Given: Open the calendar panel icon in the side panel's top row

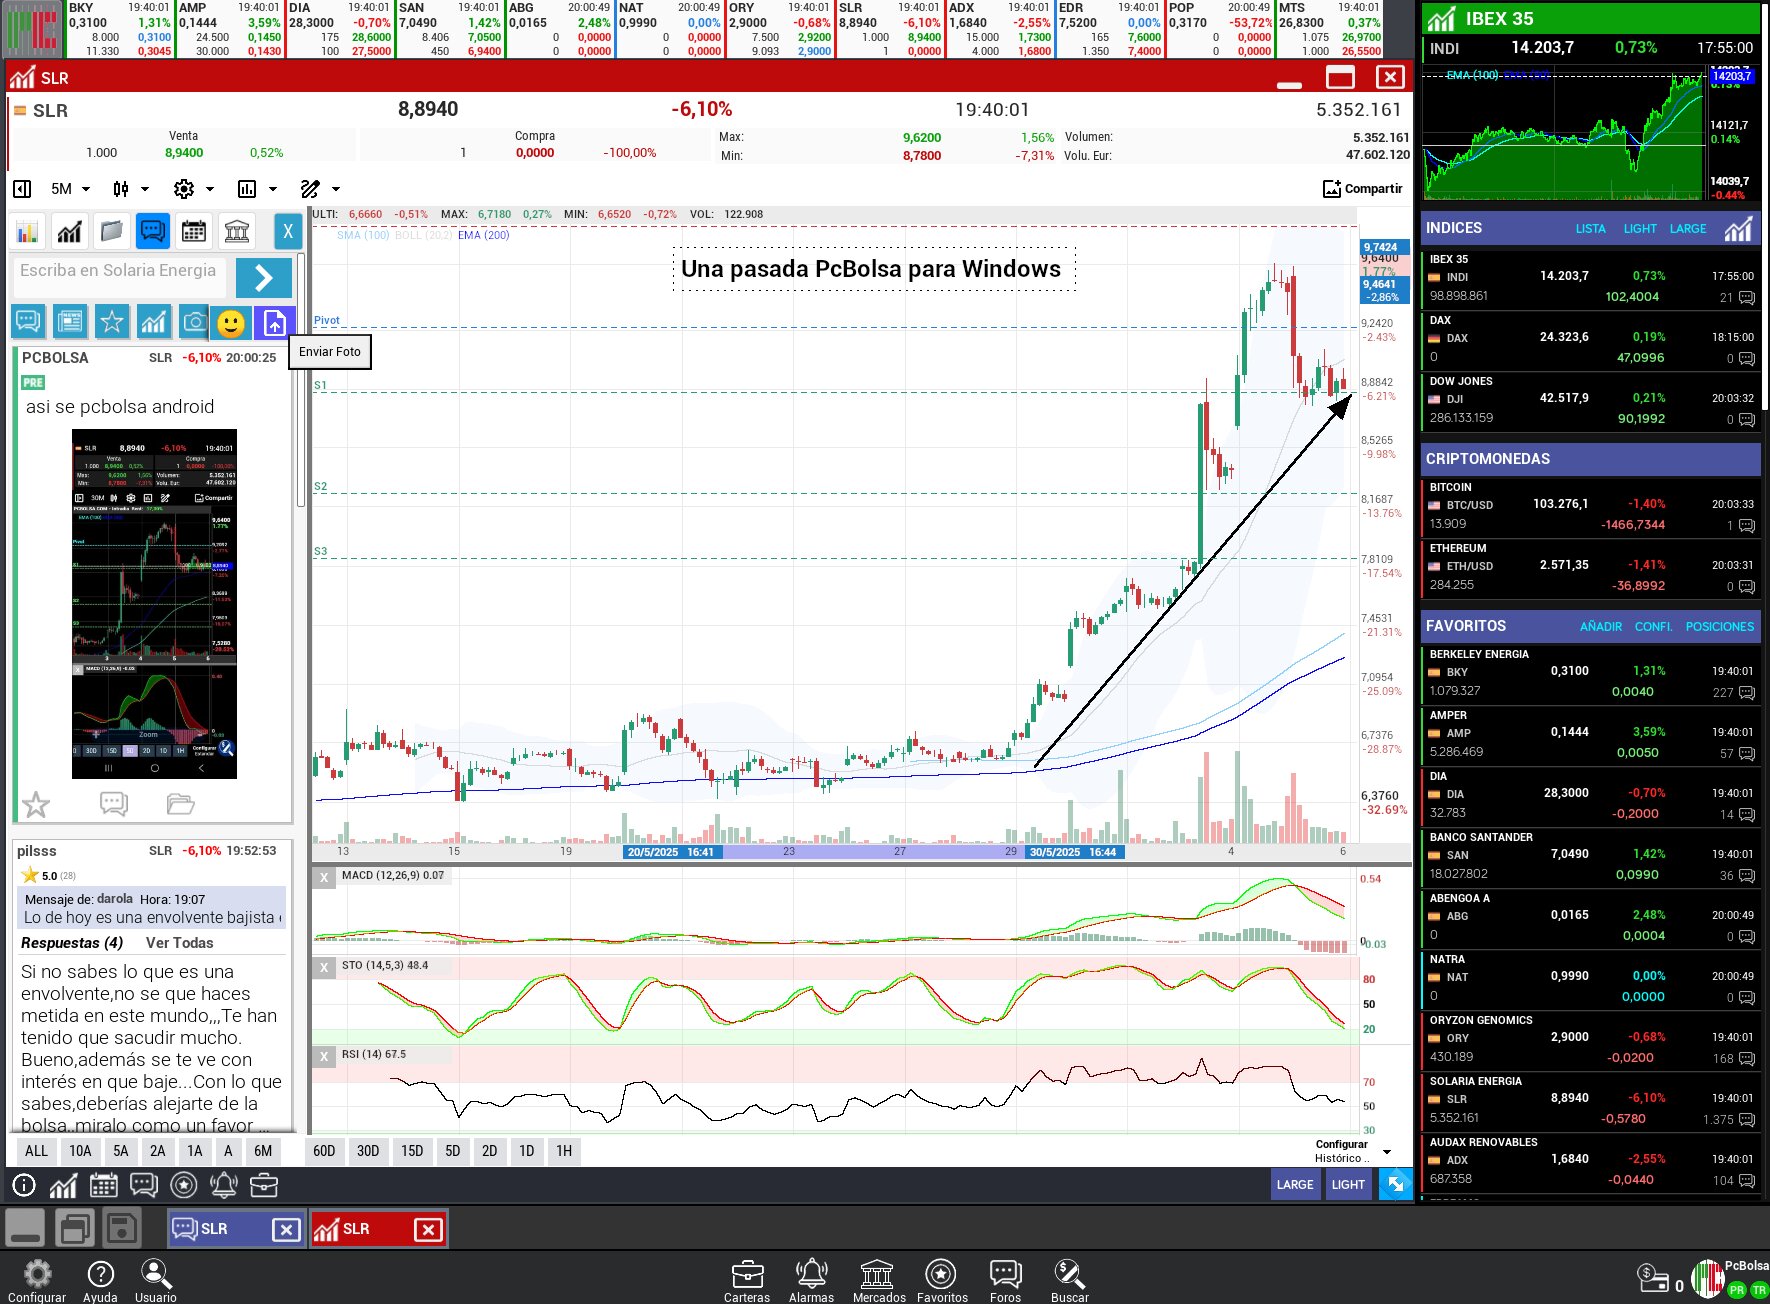Looking at the screenshot, I should [x=194, y=232].
